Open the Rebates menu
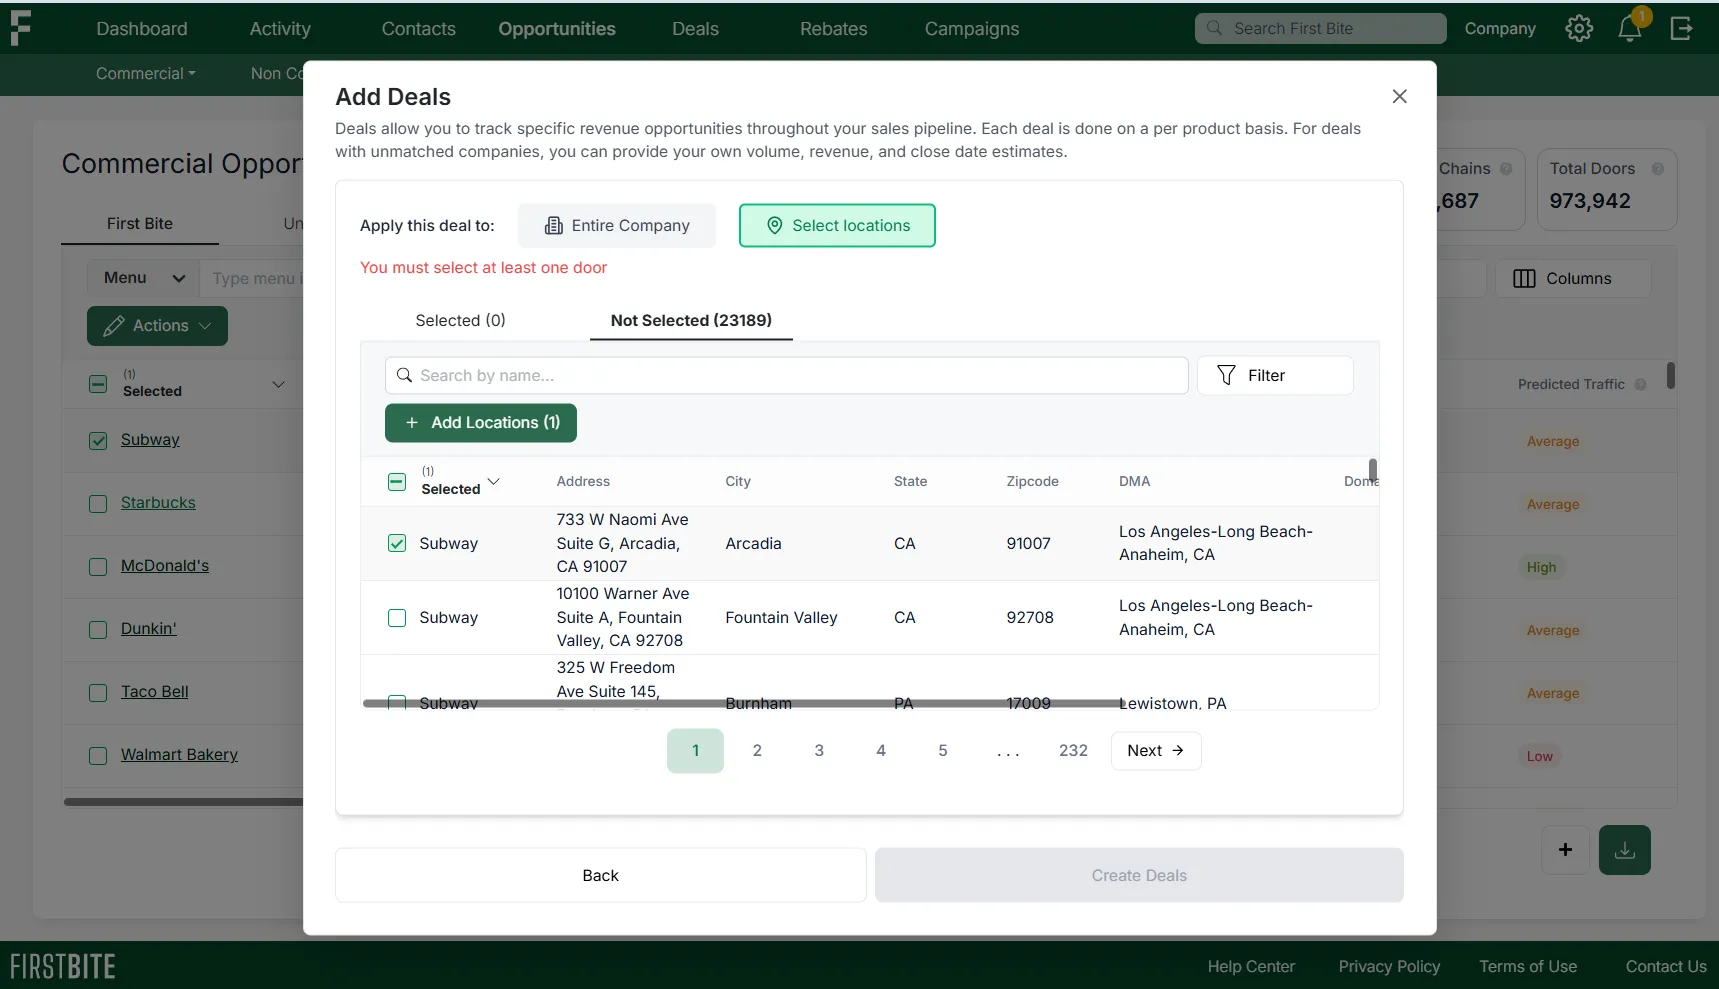The width and height of the screenshot is (1719, 989). (x=834, y=29)
